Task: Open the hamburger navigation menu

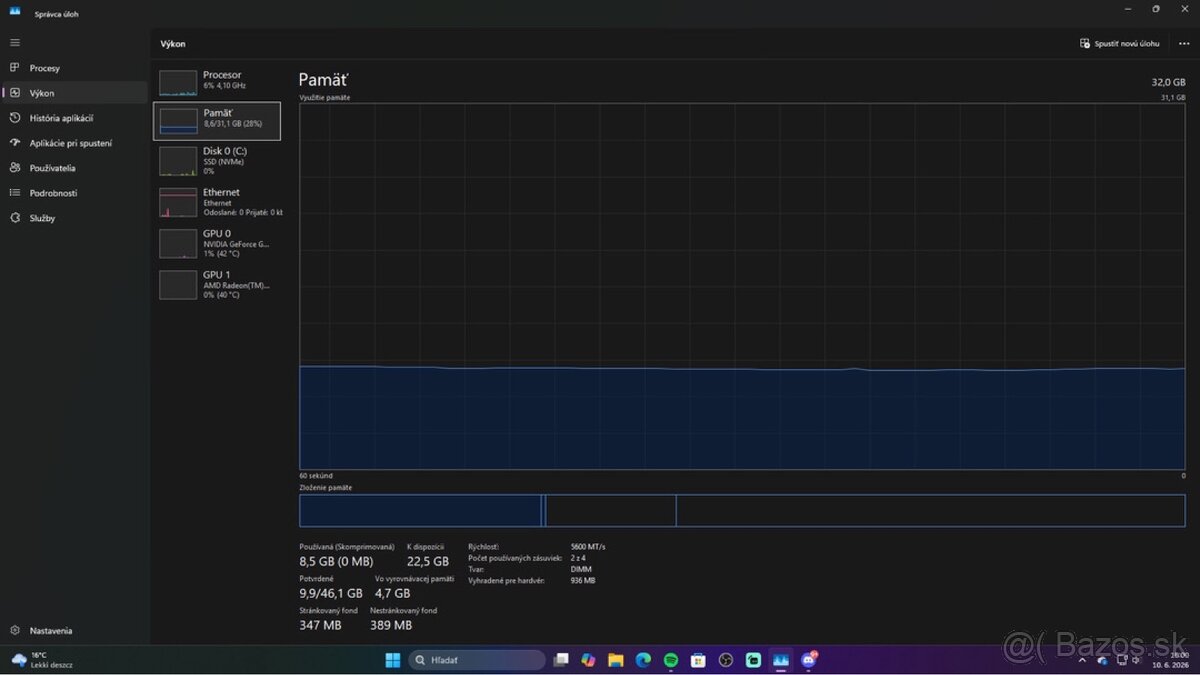Action: pos(14,42)
